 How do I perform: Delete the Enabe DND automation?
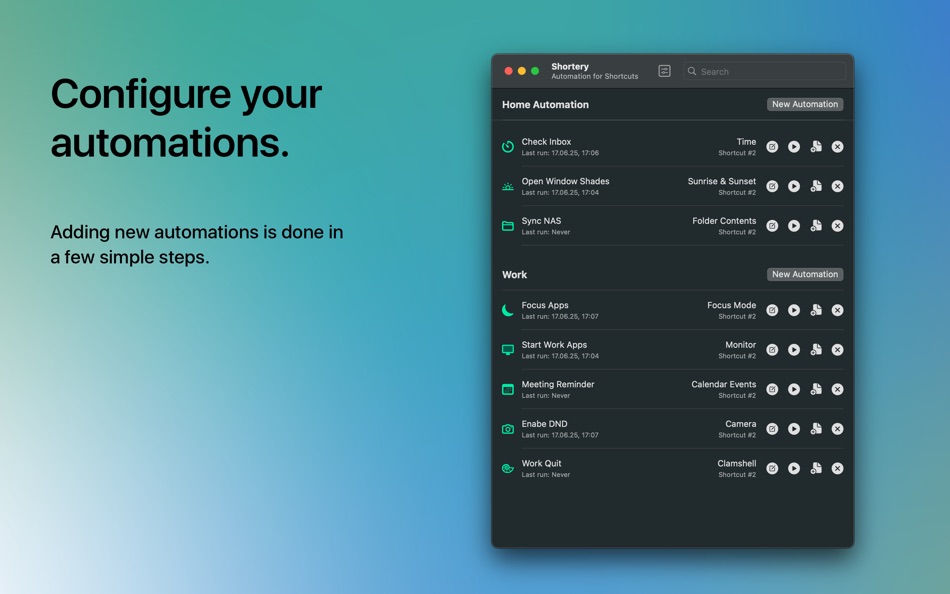tap(837, 429)
